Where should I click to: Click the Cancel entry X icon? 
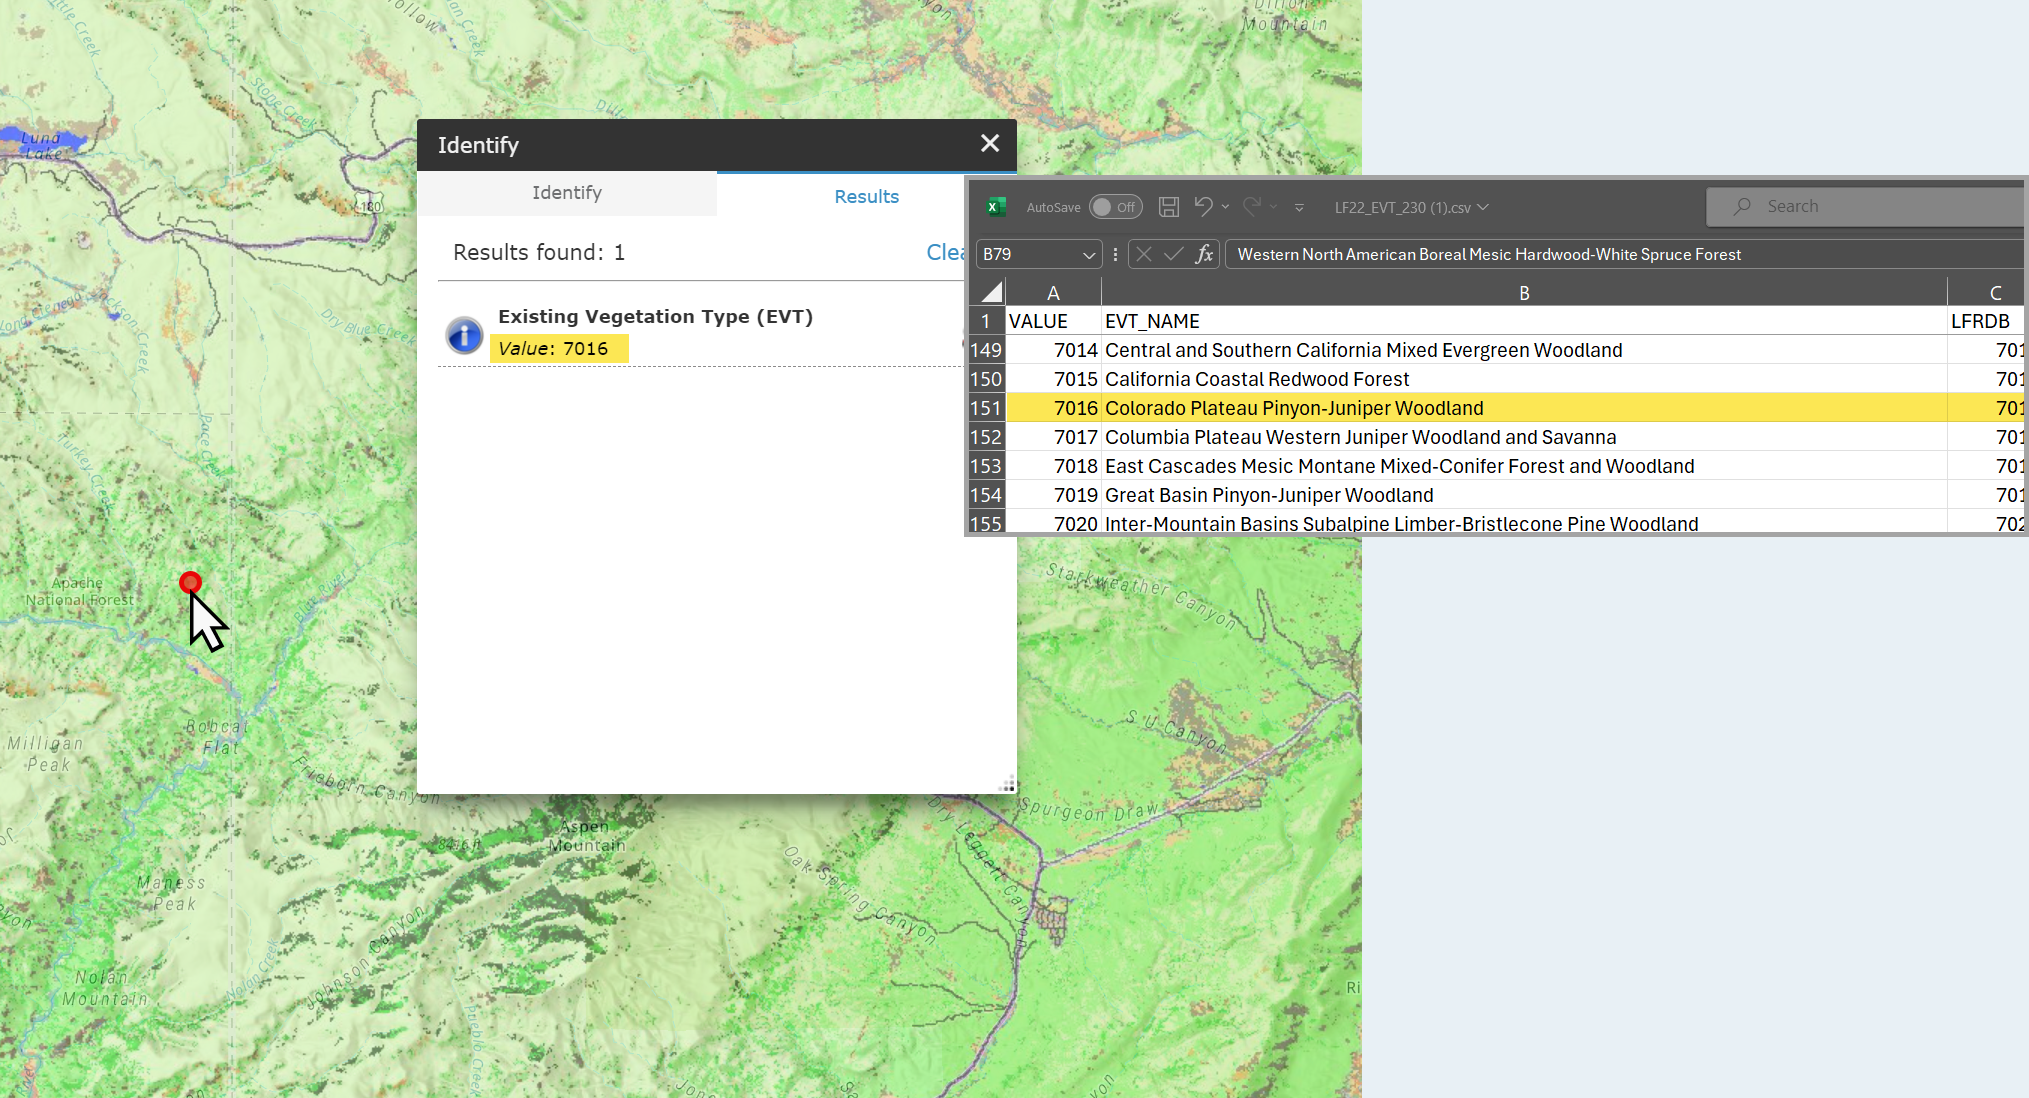(x=1144, y=254)
